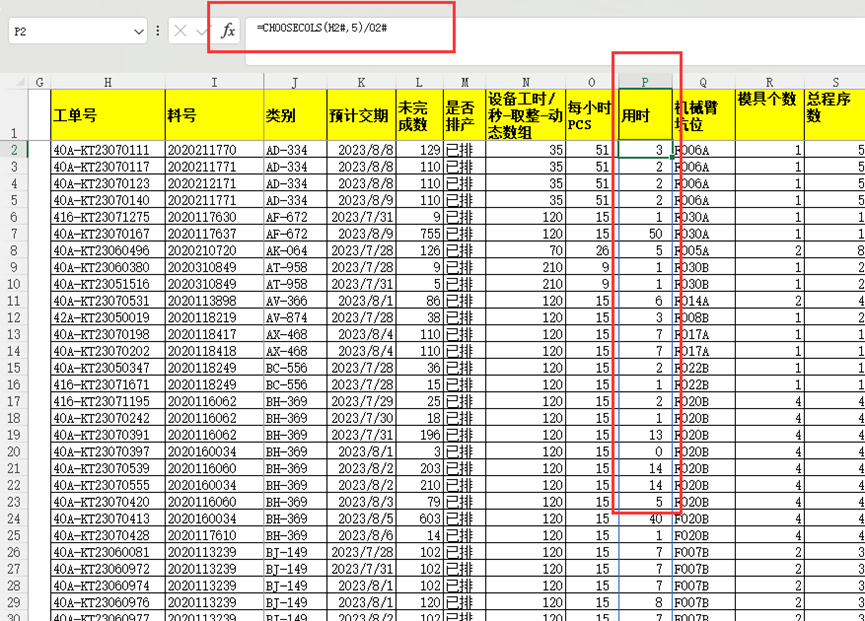The height and width of the screenshot is (621, 865).
Task: Select column K header
Action: tap(361, 82)
